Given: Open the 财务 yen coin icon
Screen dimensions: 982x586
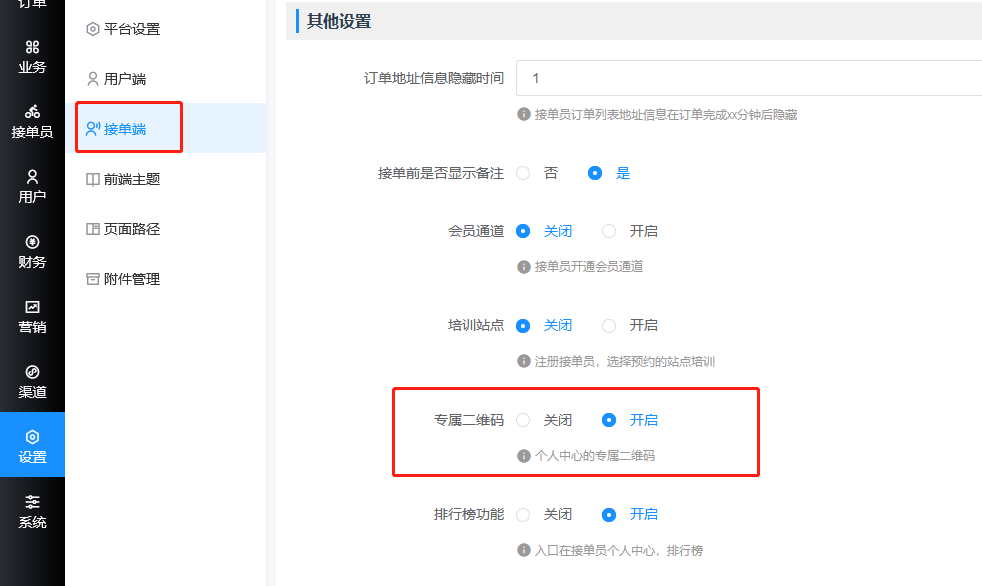Looking at the screenshot, I should tap(33, 242).
